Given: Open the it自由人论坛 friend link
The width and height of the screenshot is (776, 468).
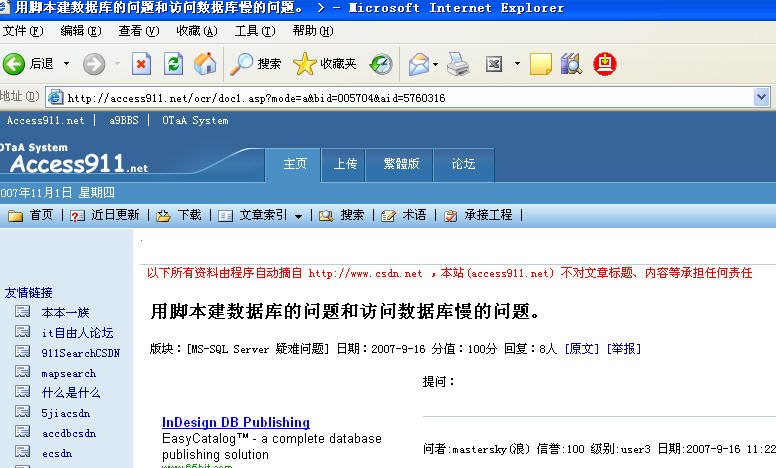Looking at the screenshot, I should (77, 333).
